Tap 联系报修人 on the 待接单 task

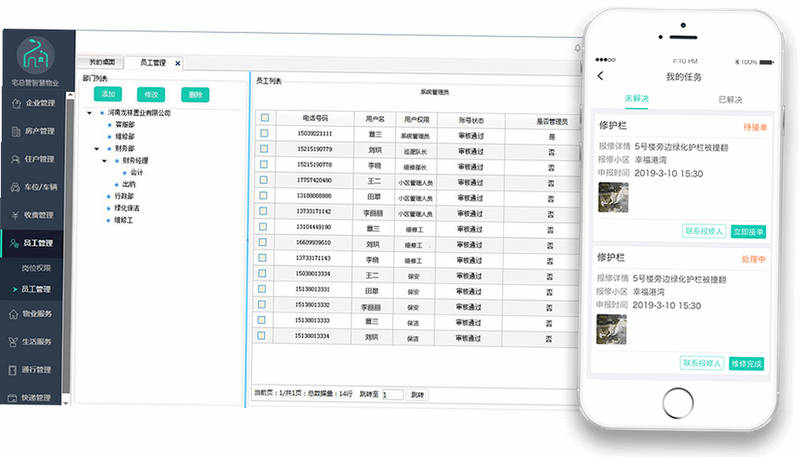(x=704, y=231)
